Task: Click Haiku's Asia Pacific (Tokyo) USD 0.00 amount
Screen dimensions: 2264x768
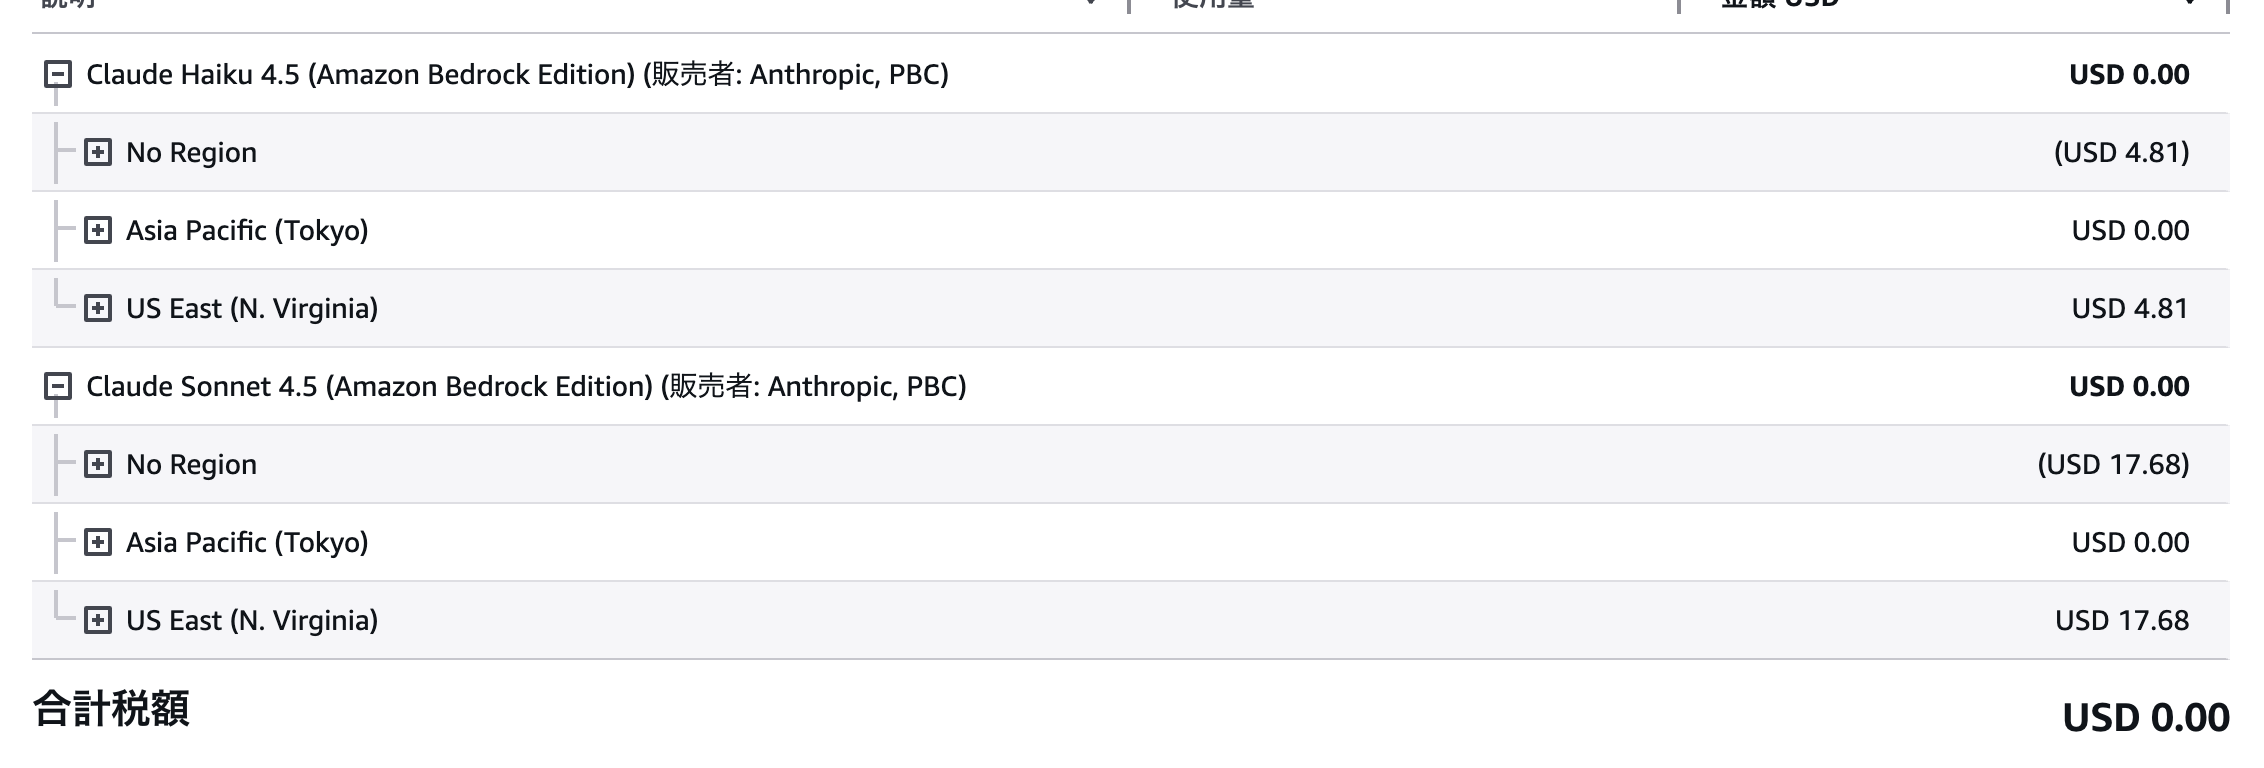Action: [2130, 231]
